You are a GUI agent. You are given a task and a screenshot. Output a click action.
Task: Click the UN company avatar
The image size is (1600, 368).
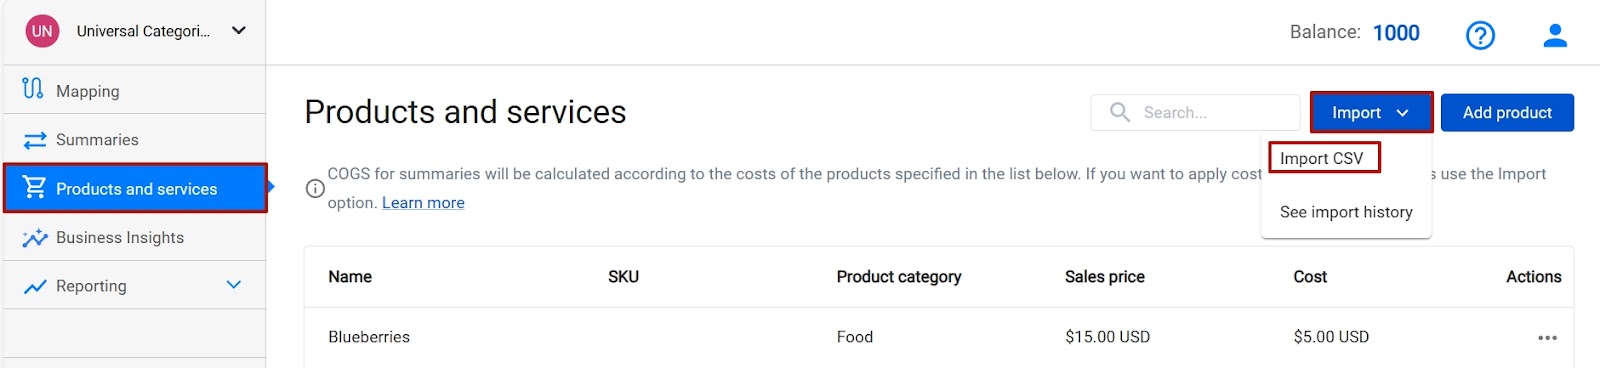[42, 31]
